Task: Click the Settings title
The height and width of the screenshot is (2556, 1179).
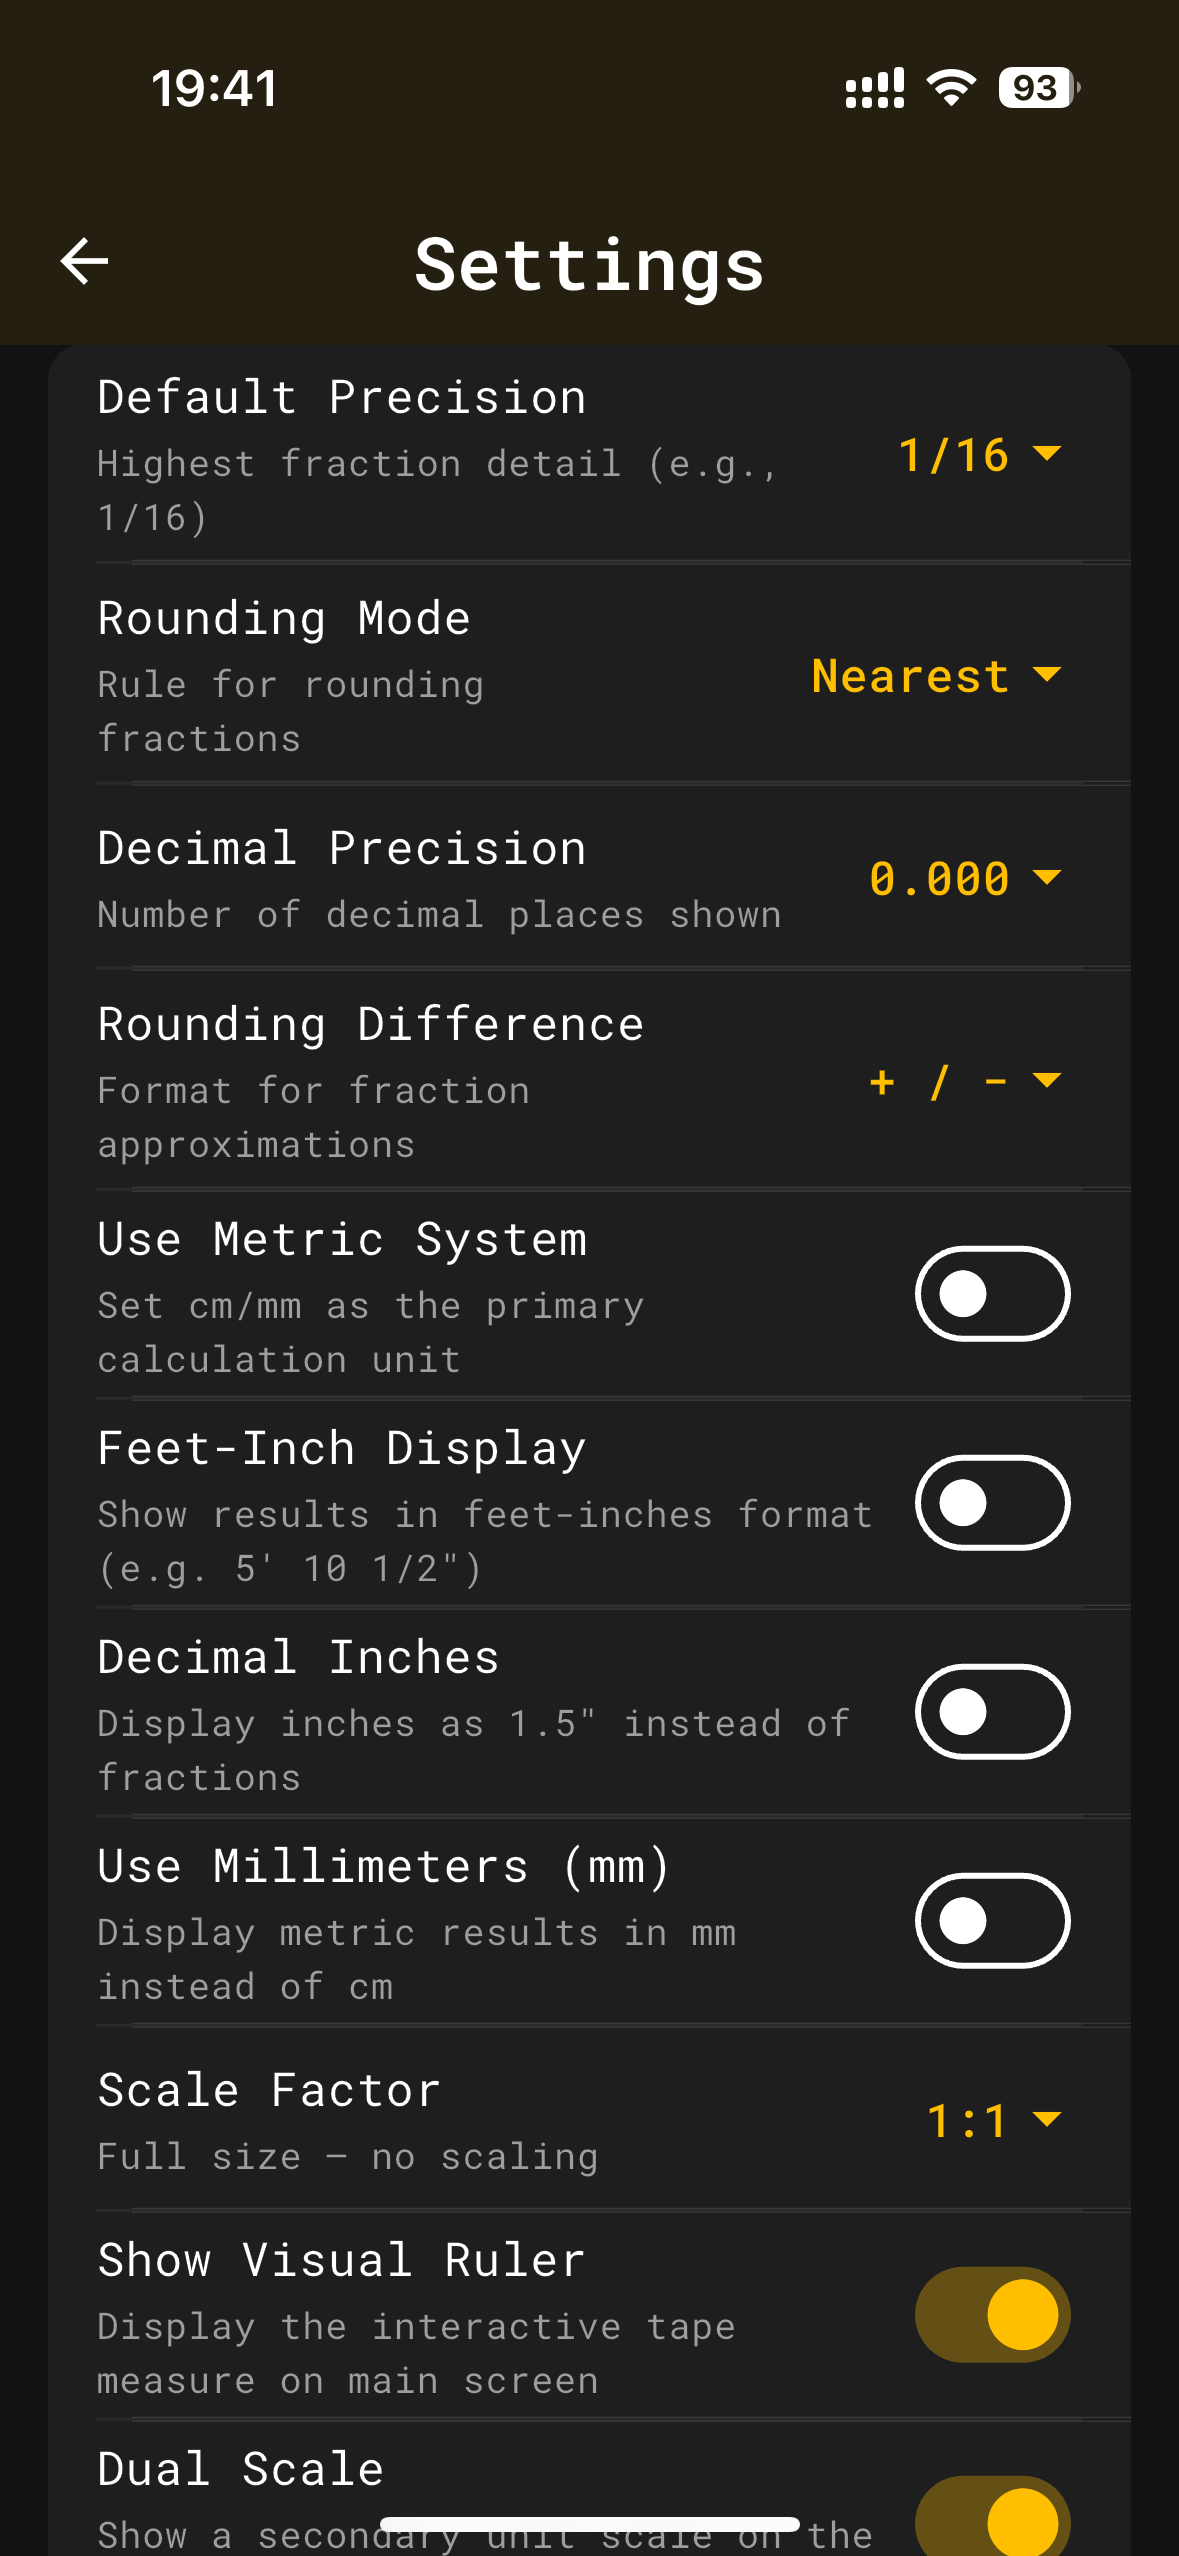Action: click(589, 264)
